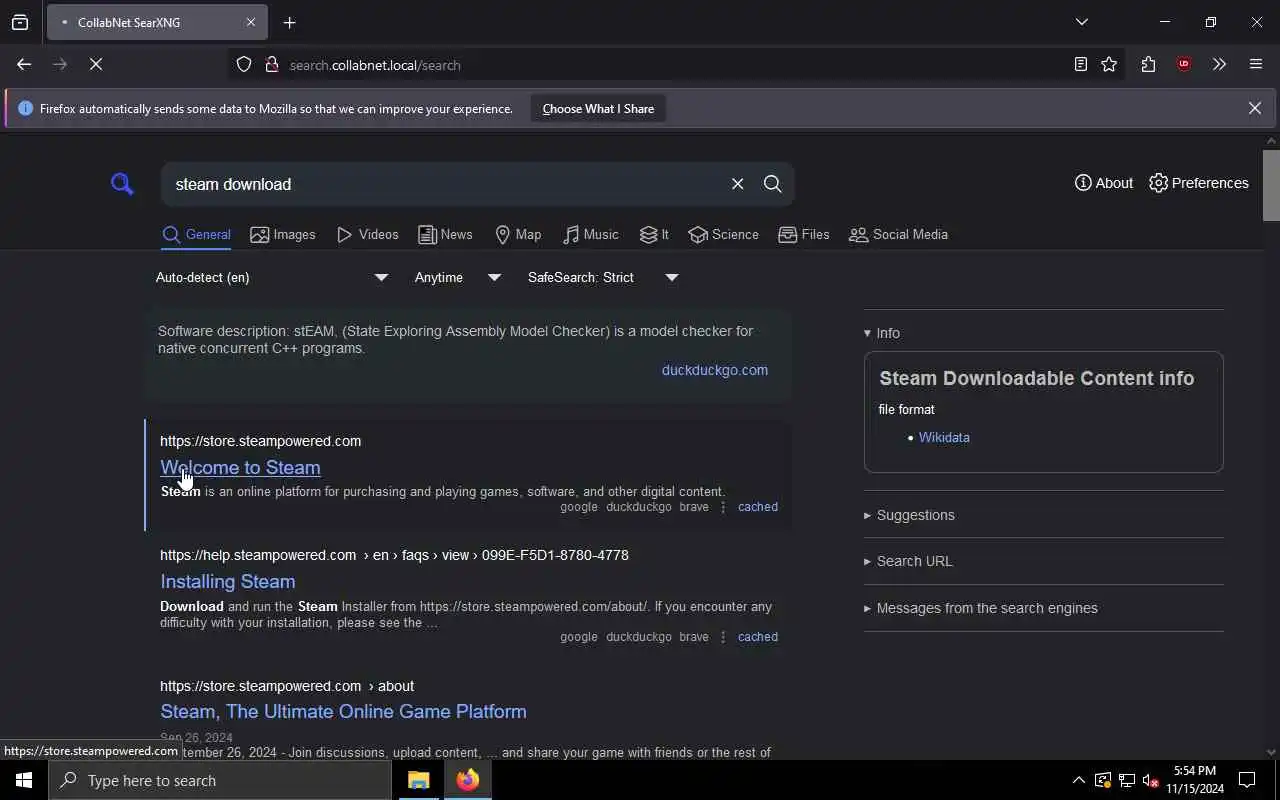Screen dimensions: 1280x800
Task: Select the General category tab
Action: pos(196,234)
